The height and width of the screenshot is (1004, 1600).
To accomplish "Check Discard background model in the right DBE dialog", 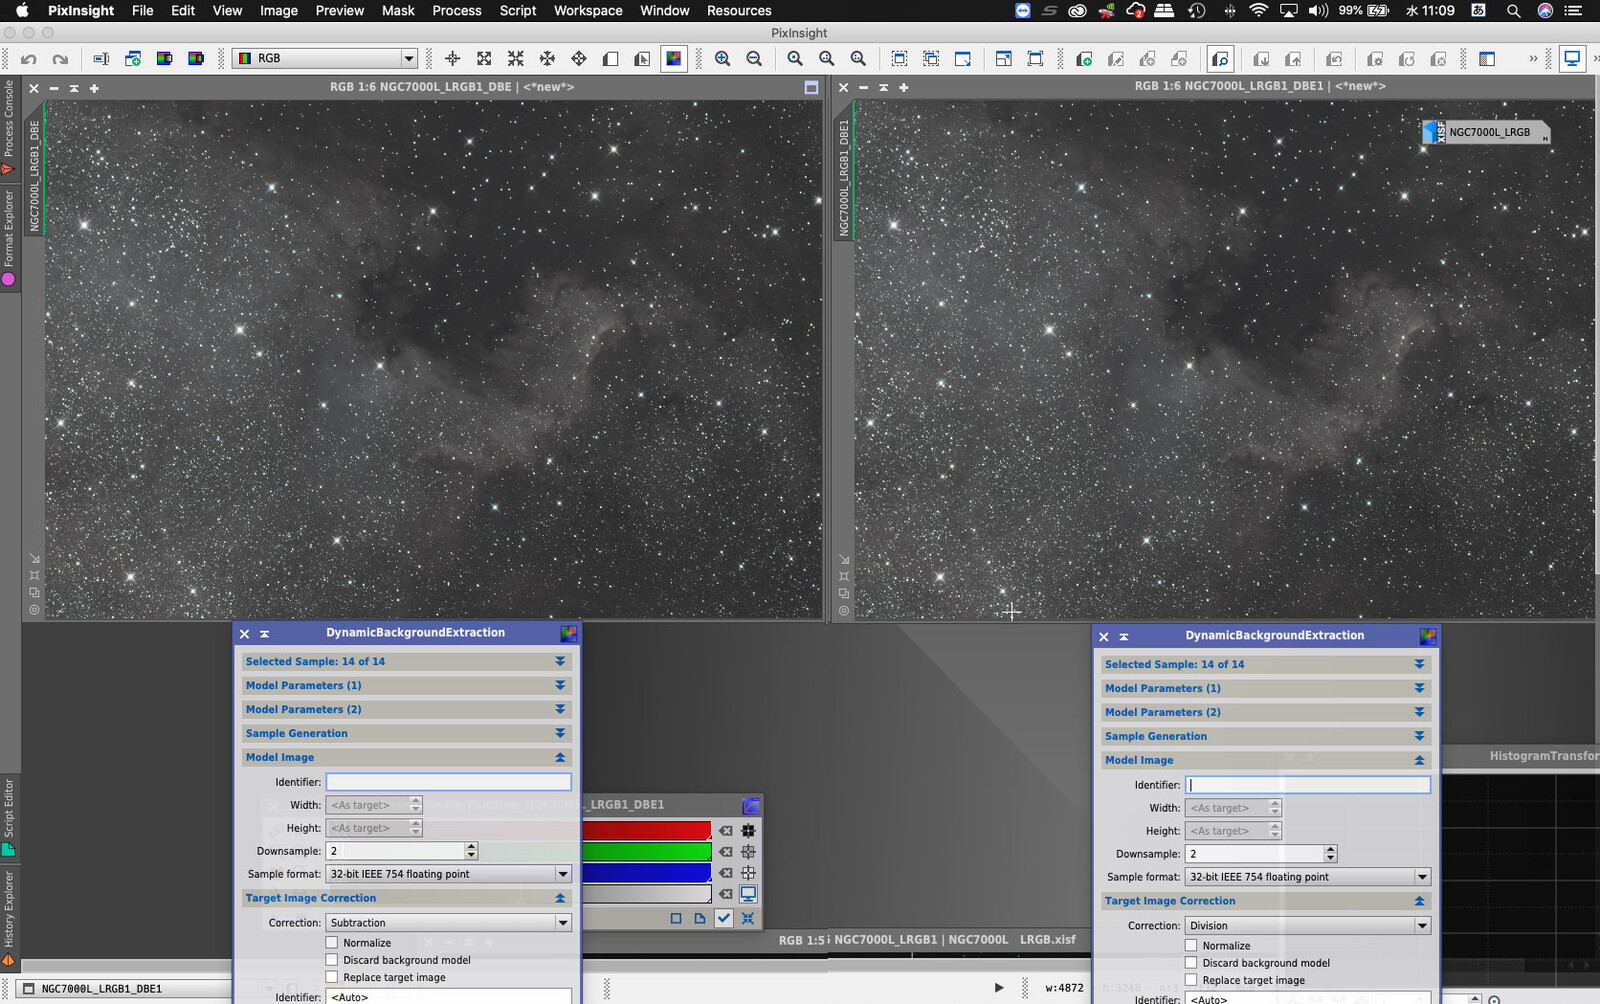I will tap(1191, 963).
